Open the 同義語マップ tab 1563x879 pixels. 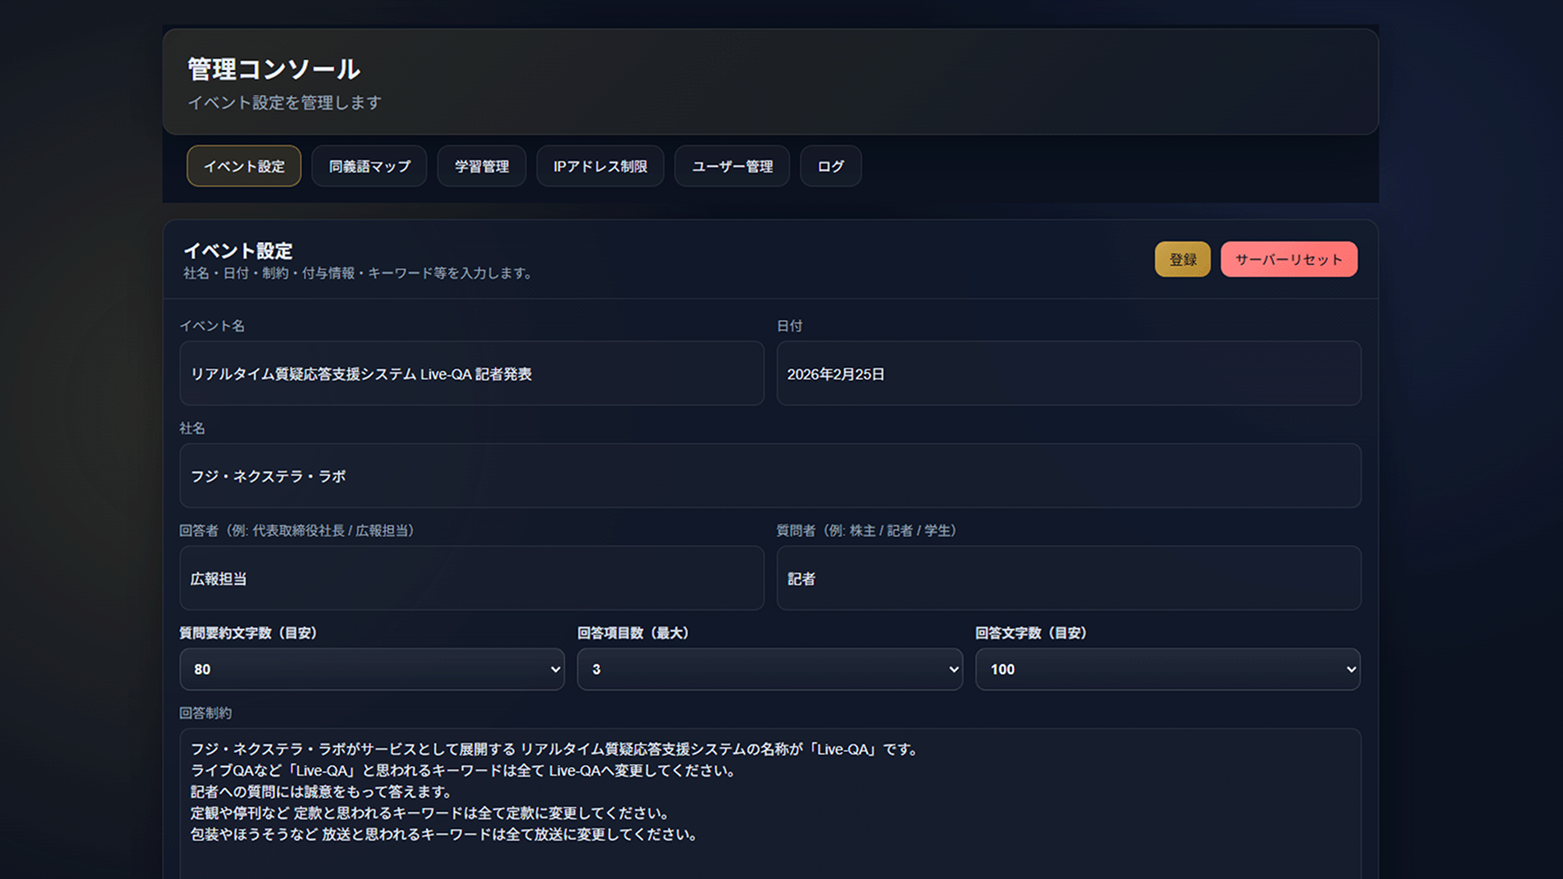(369, 166)
